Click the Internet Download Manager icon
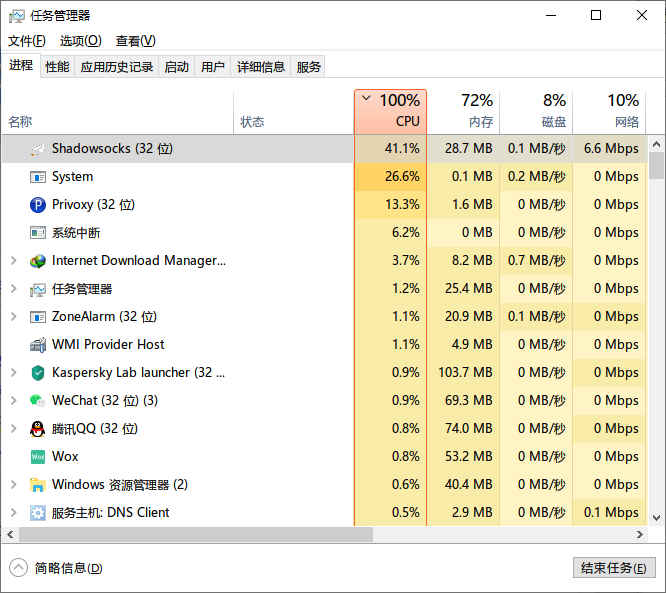This screenshot has height=593, width=666. pos(38,261)
